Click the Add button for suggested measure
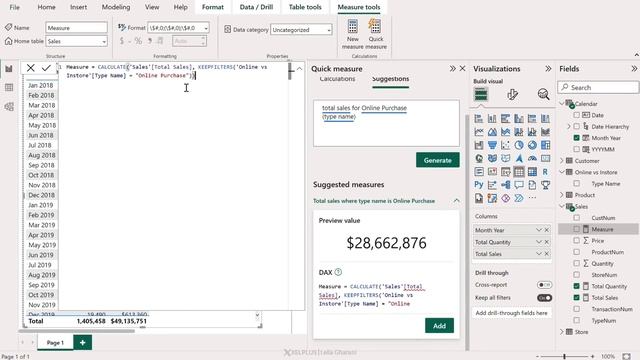Screen dimensions: 640x360 click(x=439, y=326)
